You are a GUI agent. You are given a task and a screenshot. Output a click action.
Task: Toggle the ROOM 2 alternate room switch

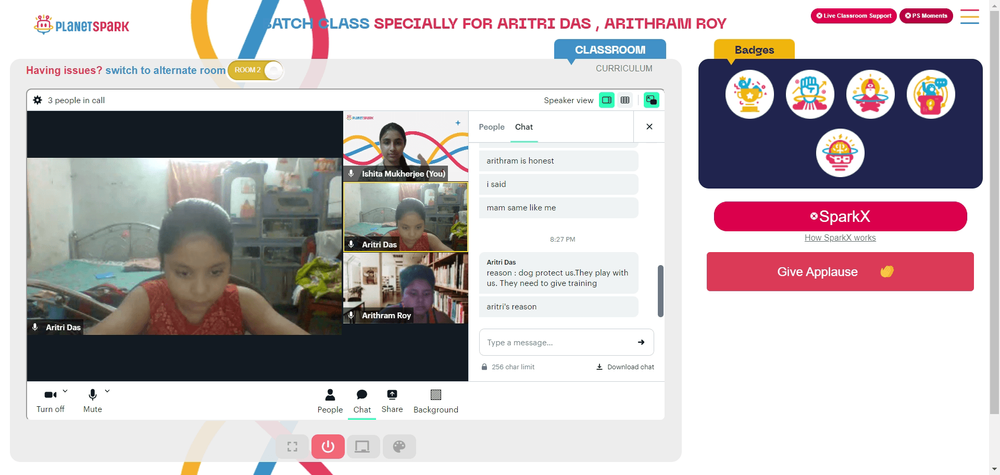255,70
